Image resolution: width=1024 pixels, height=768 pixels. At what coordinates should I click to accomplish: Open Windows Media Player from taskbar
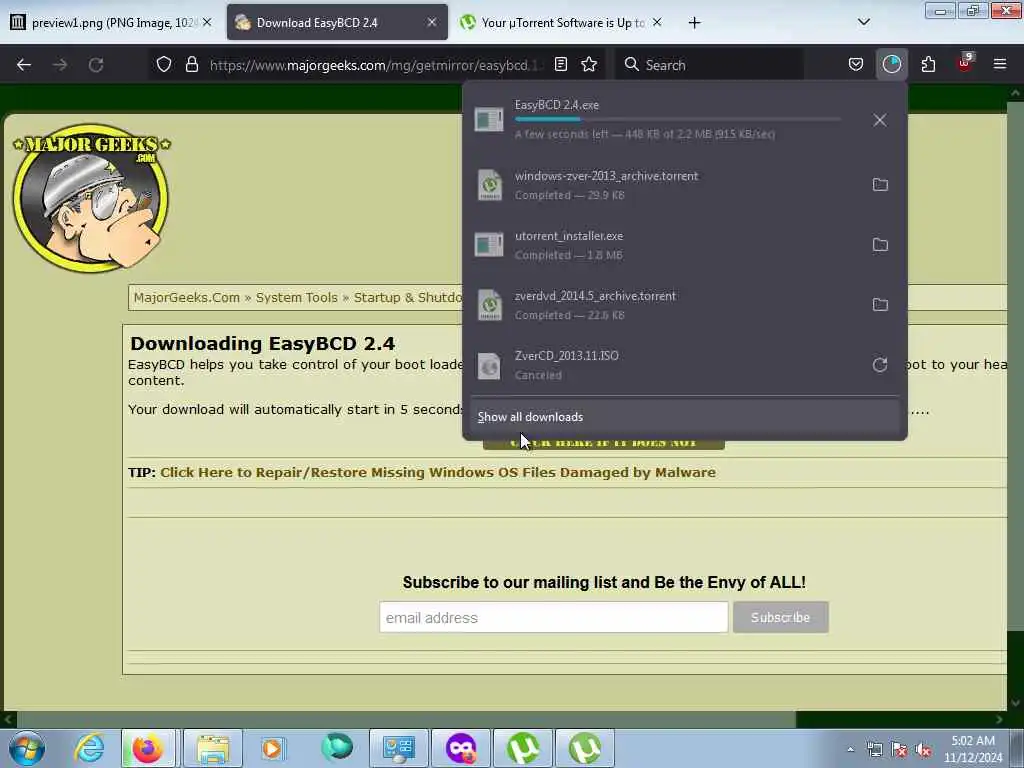[273, 748]
